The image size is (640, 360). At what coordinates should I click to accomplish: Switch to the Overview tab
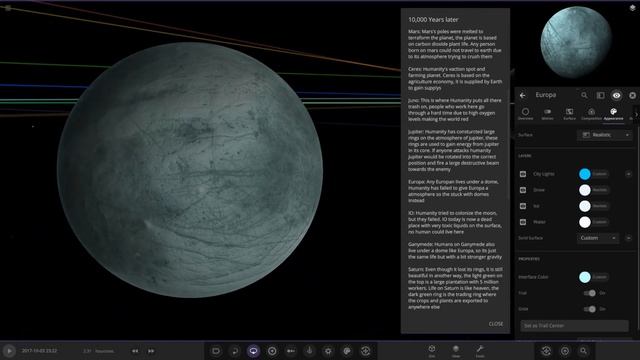pyautogui.click(x=525, y=114)
